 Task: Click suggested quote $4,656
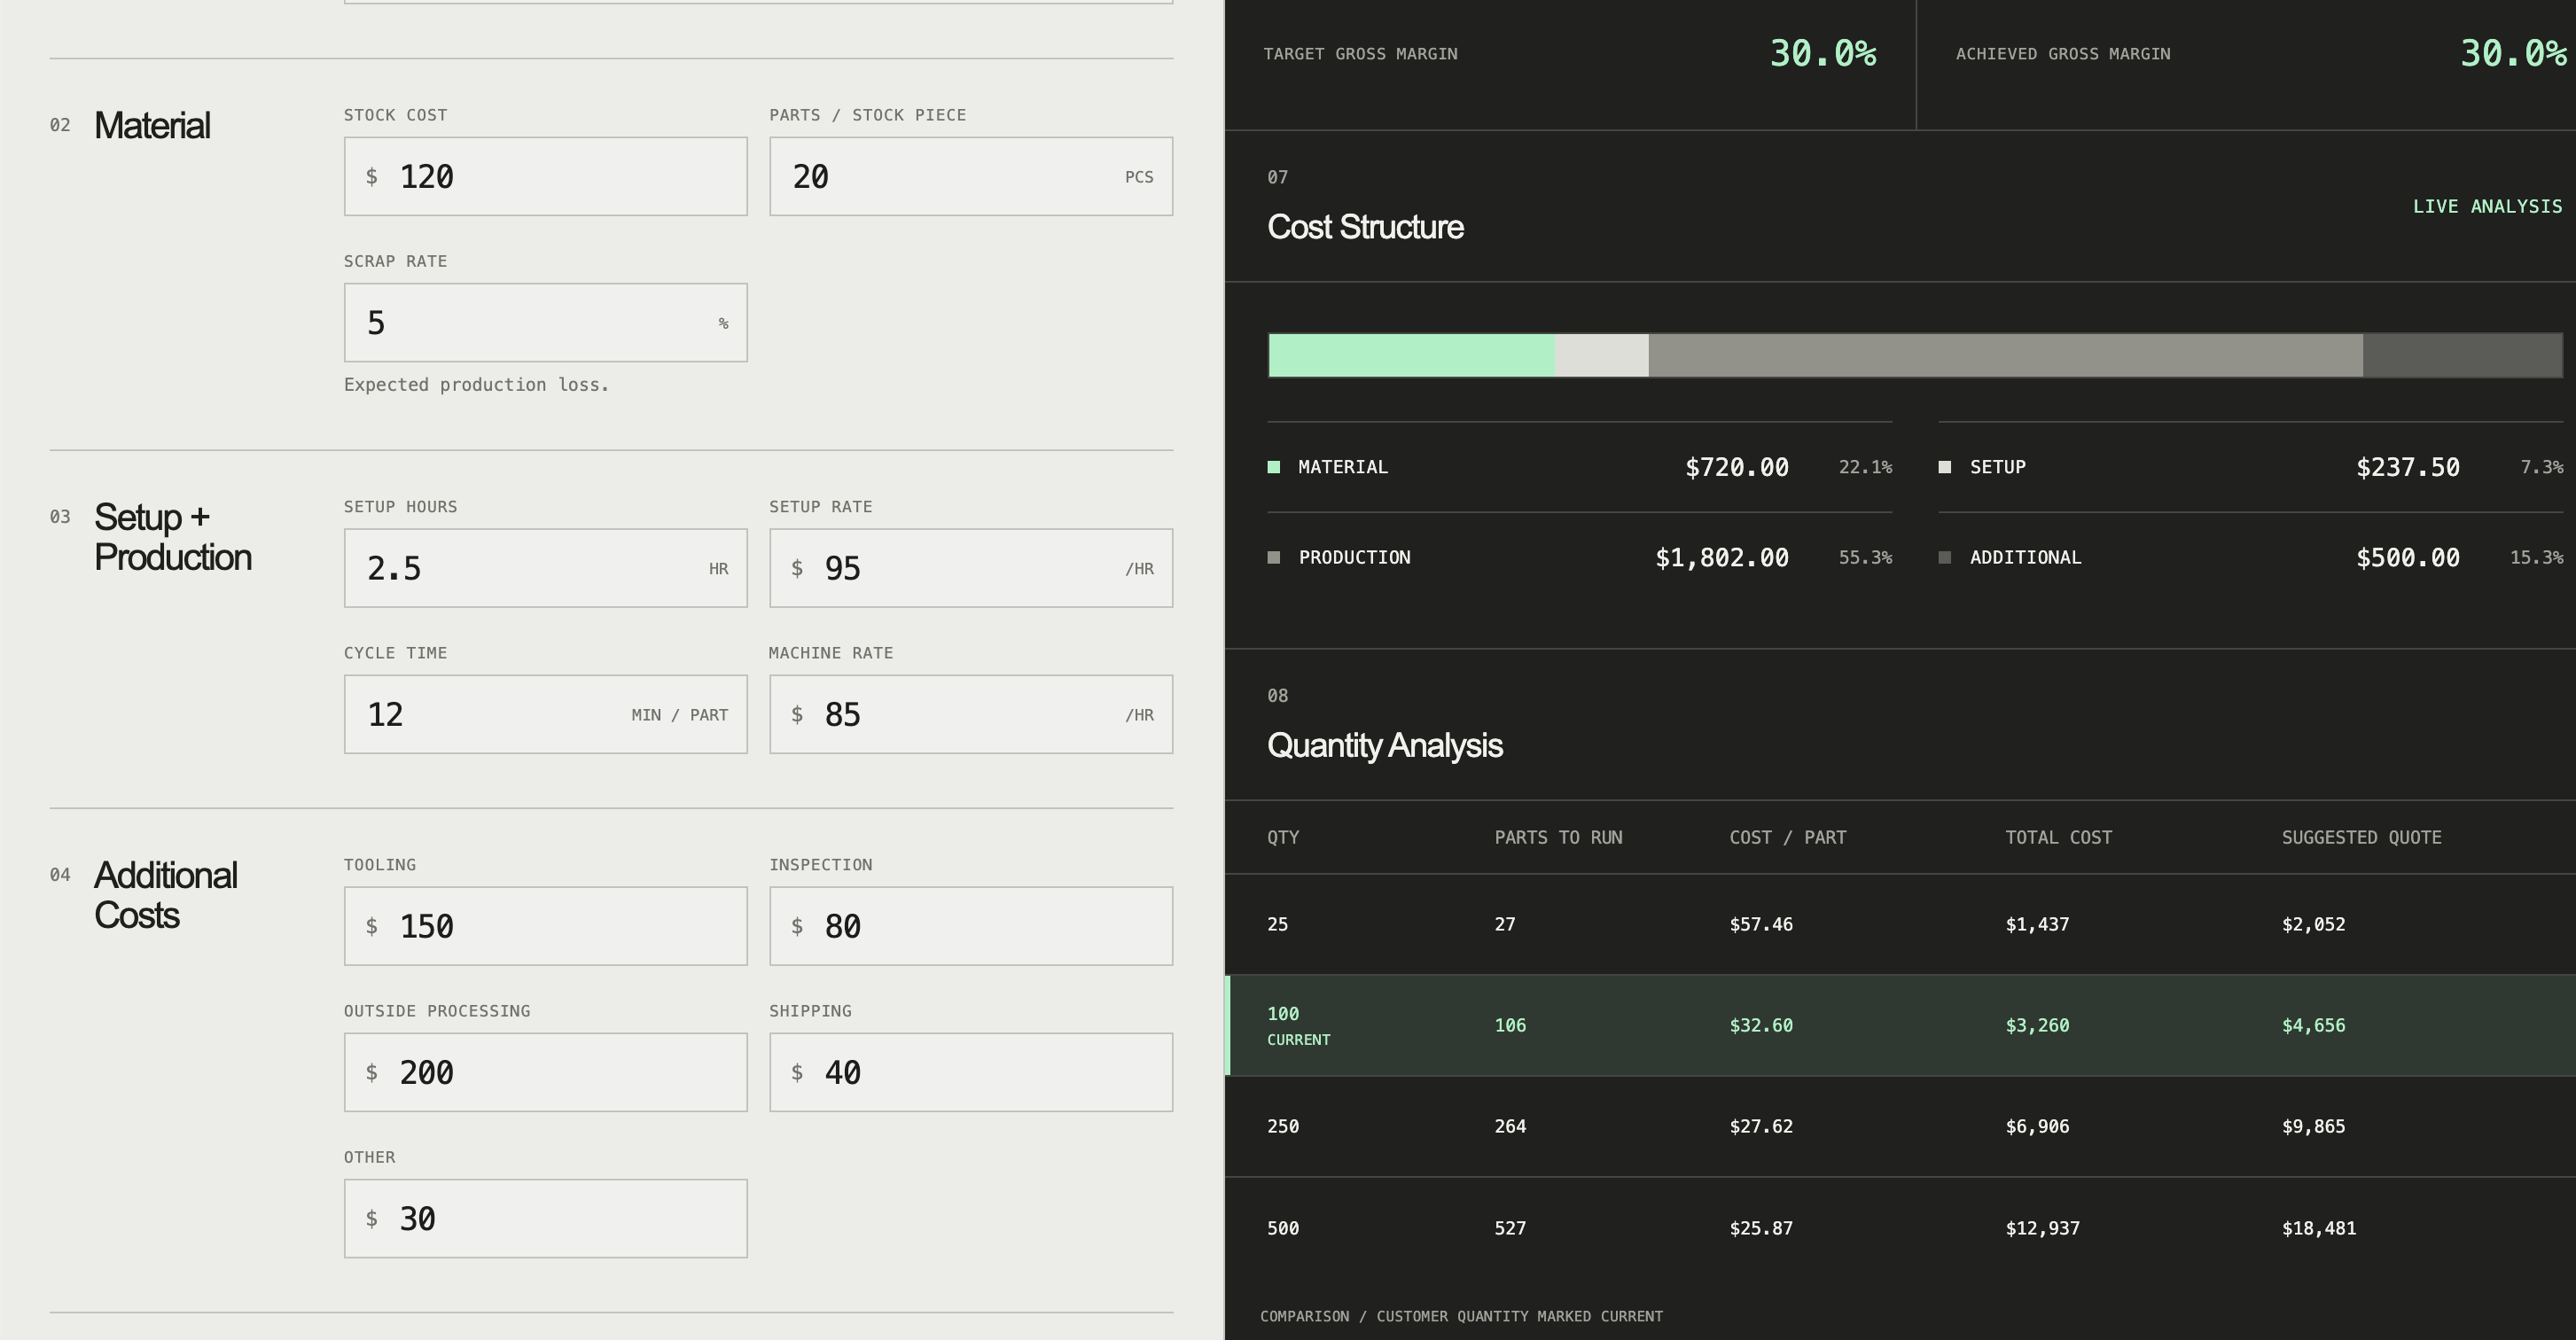click(2313, 1025)
